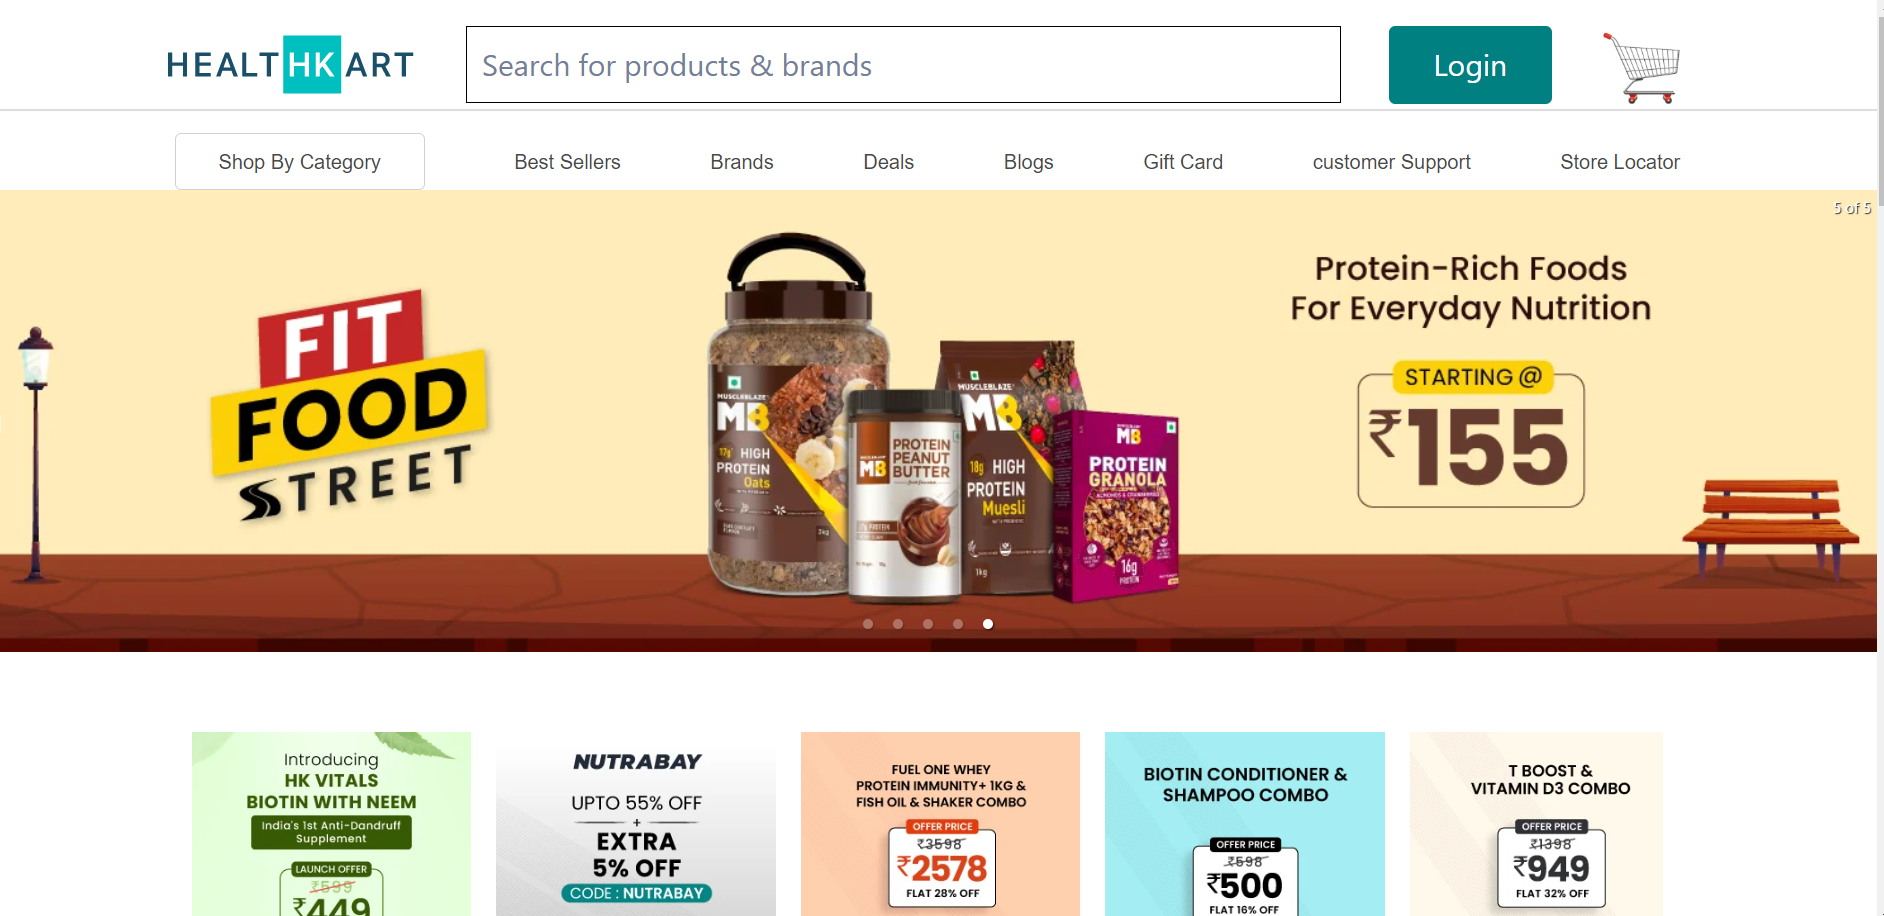
Task: Open the shopping cart icon
Action: click(x=1642, y=67)
